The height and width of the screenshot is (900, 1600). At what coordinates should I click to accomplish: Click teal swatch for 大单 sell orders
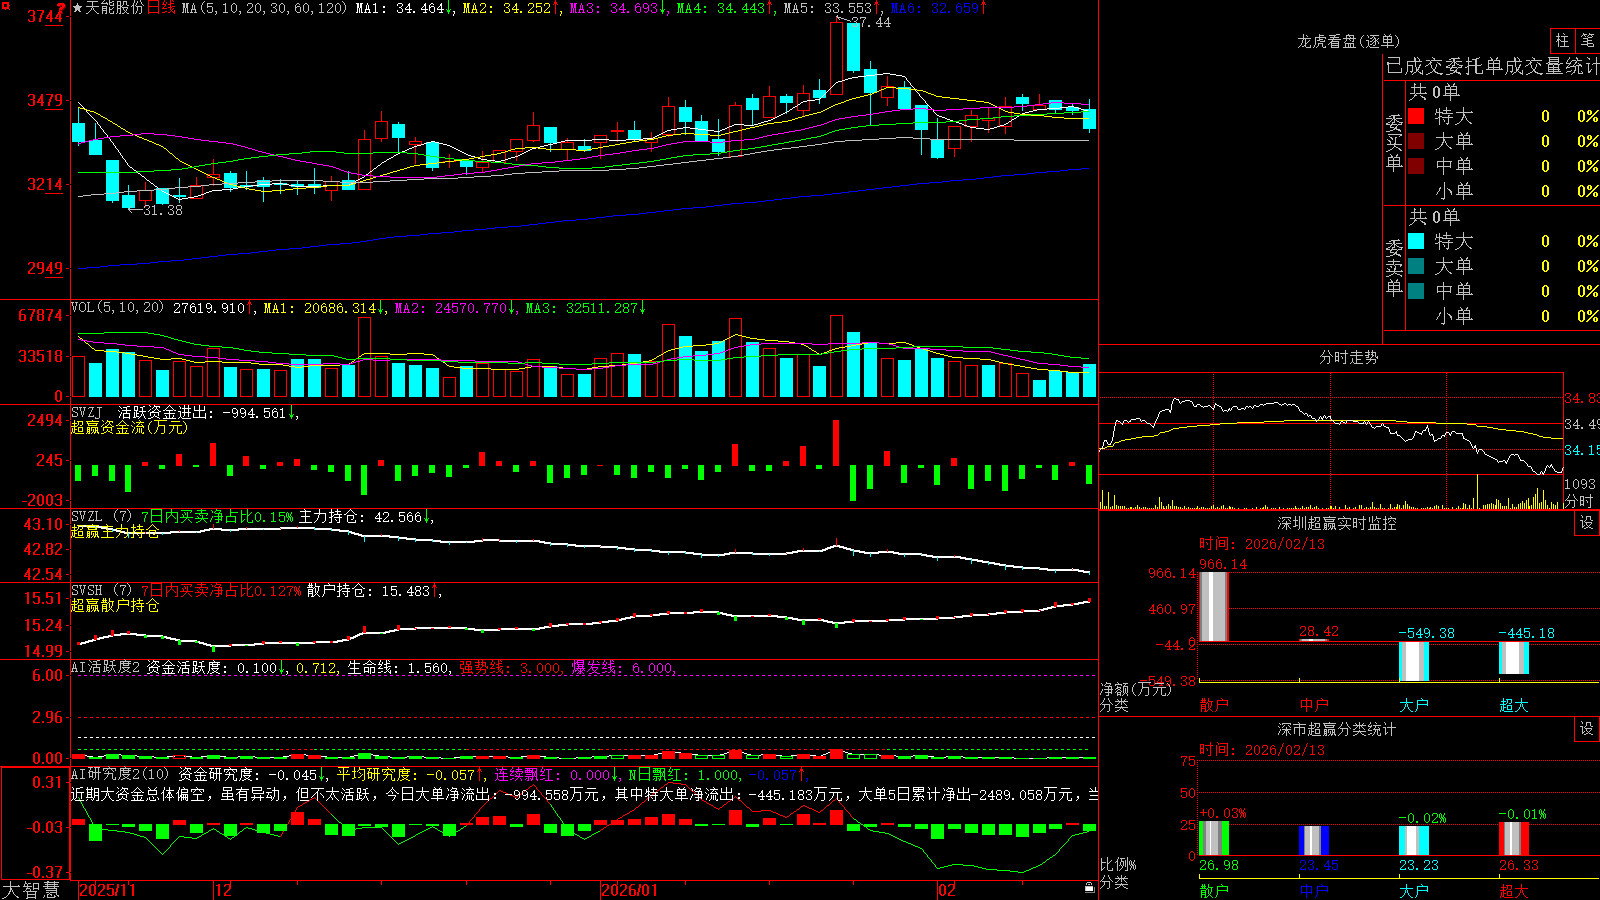(x=1416, y=266)
